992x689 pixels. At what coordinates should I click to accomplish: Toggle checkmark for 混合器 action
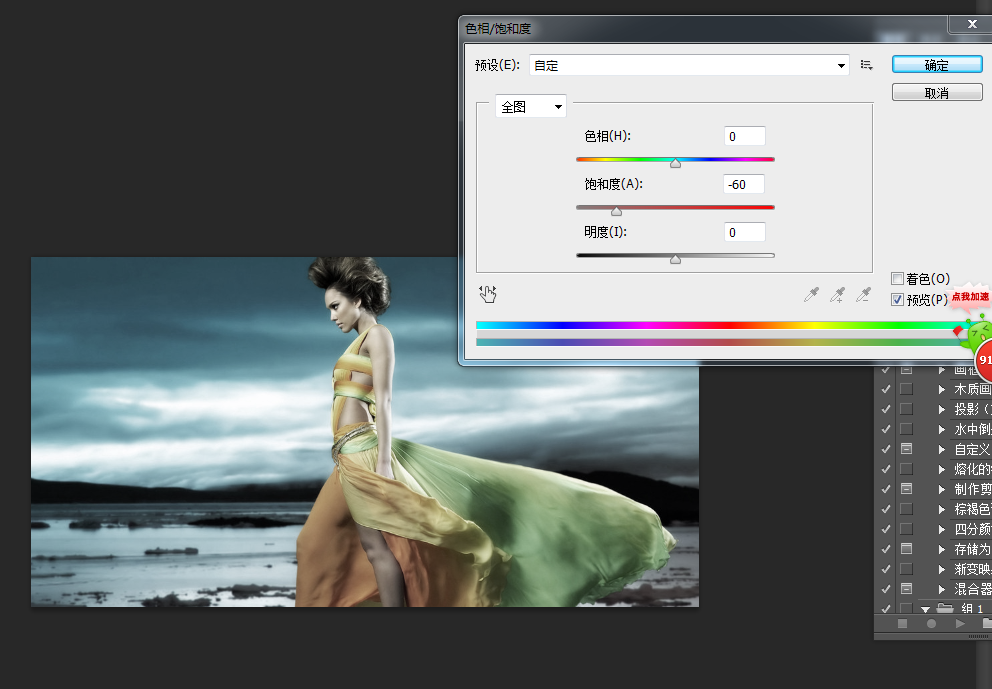click(885, 589)
